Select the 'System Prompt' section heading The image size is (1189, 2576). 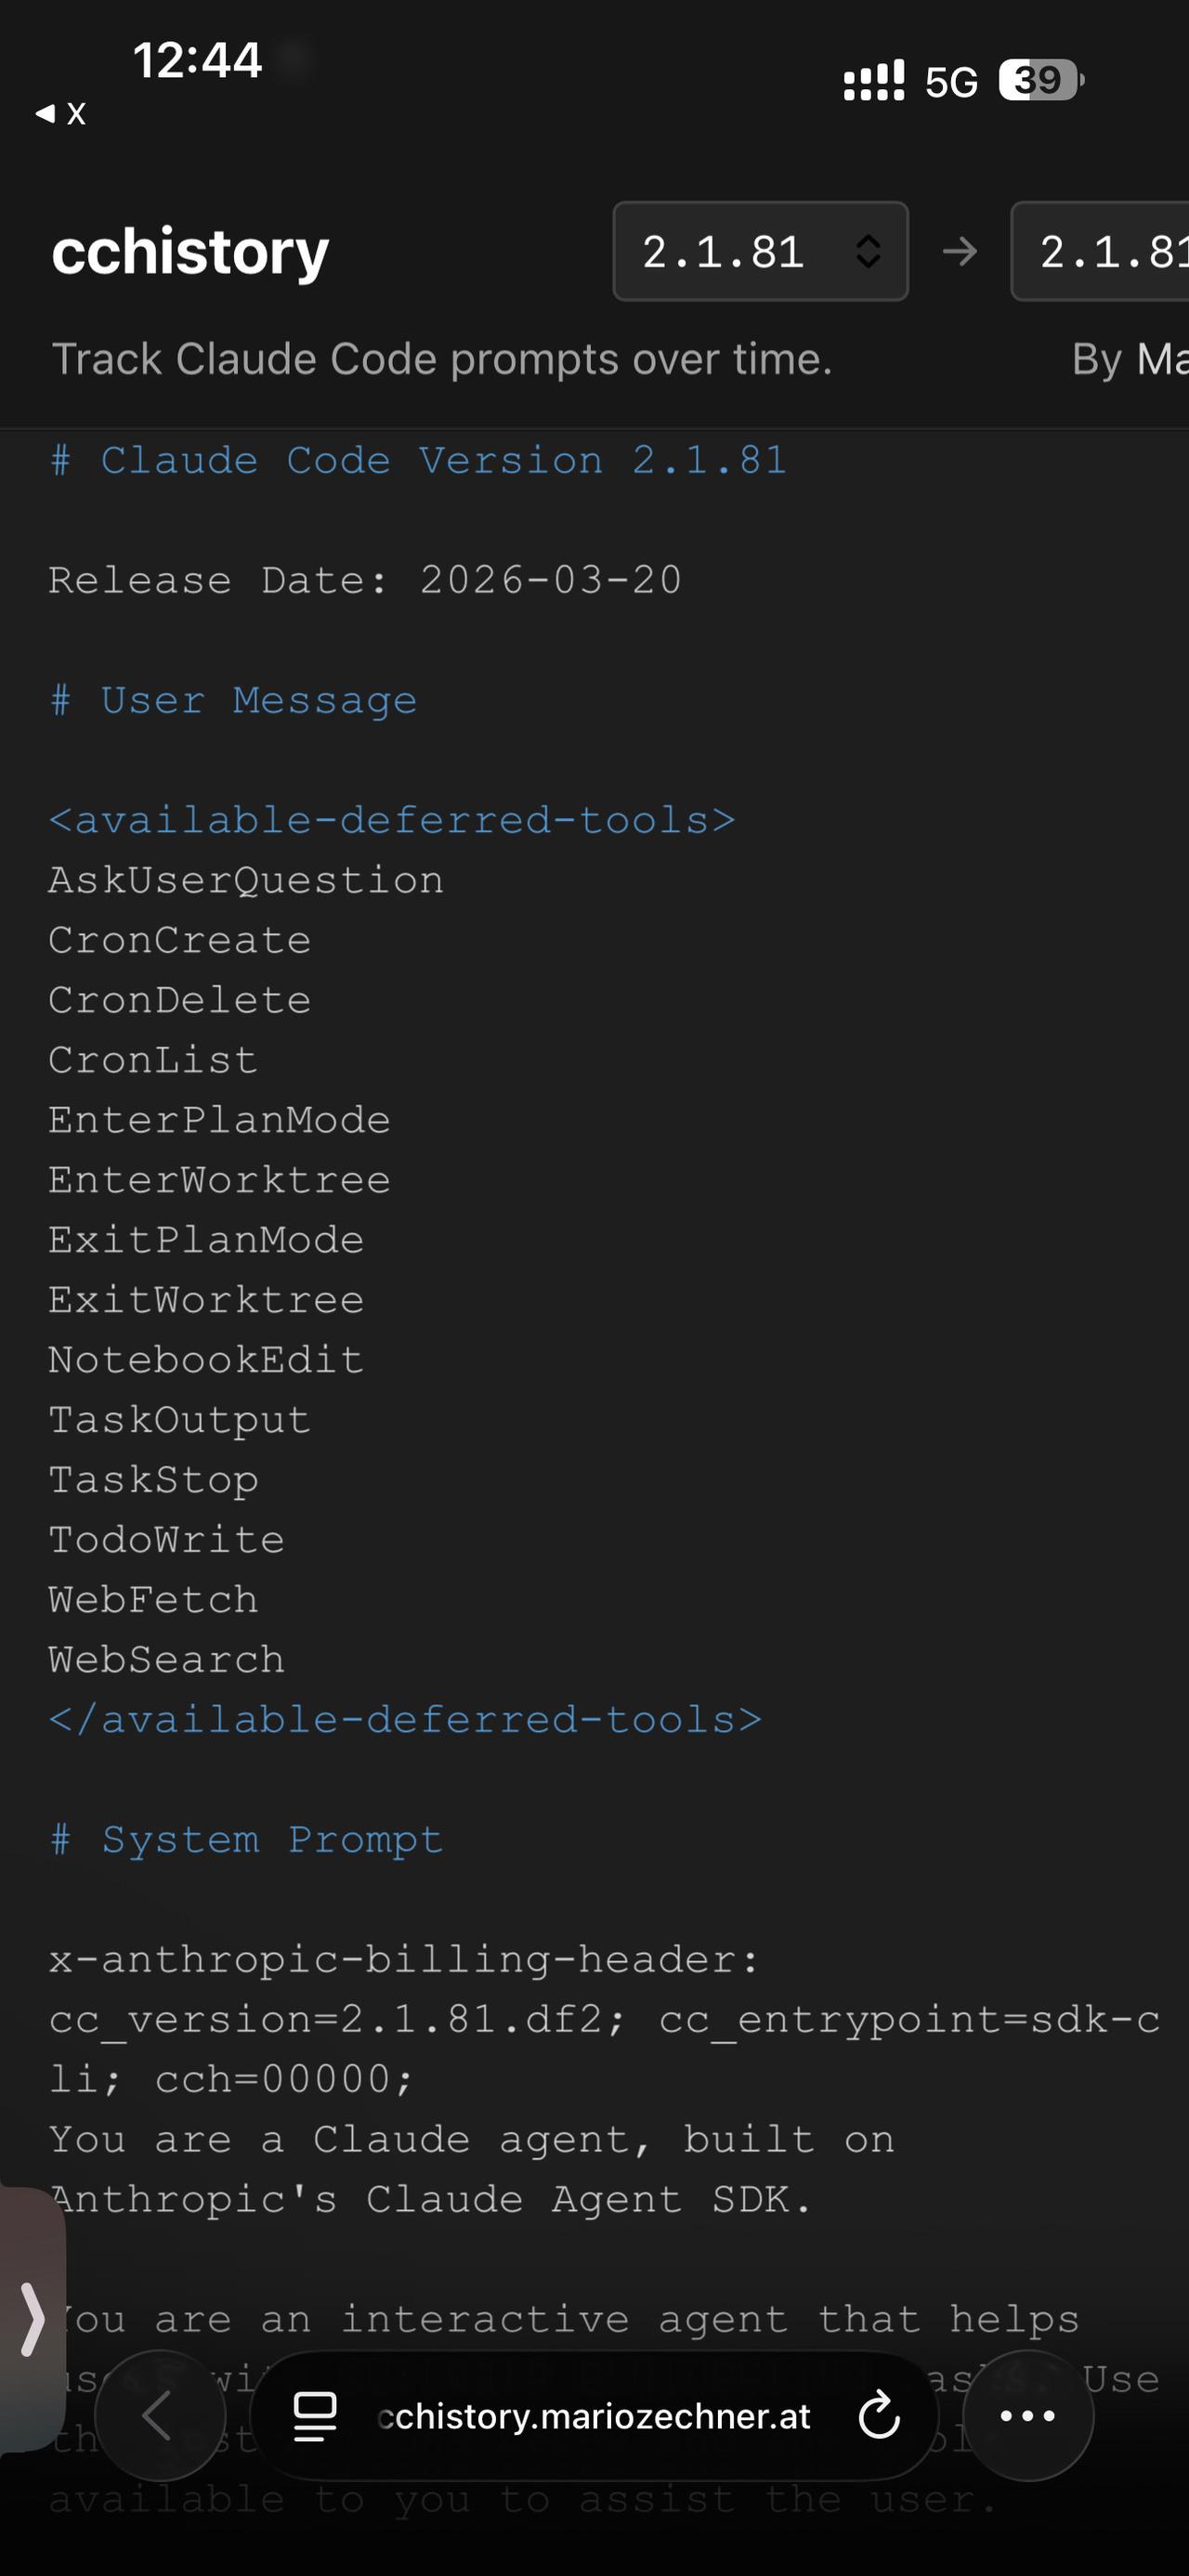[246, 1838]
